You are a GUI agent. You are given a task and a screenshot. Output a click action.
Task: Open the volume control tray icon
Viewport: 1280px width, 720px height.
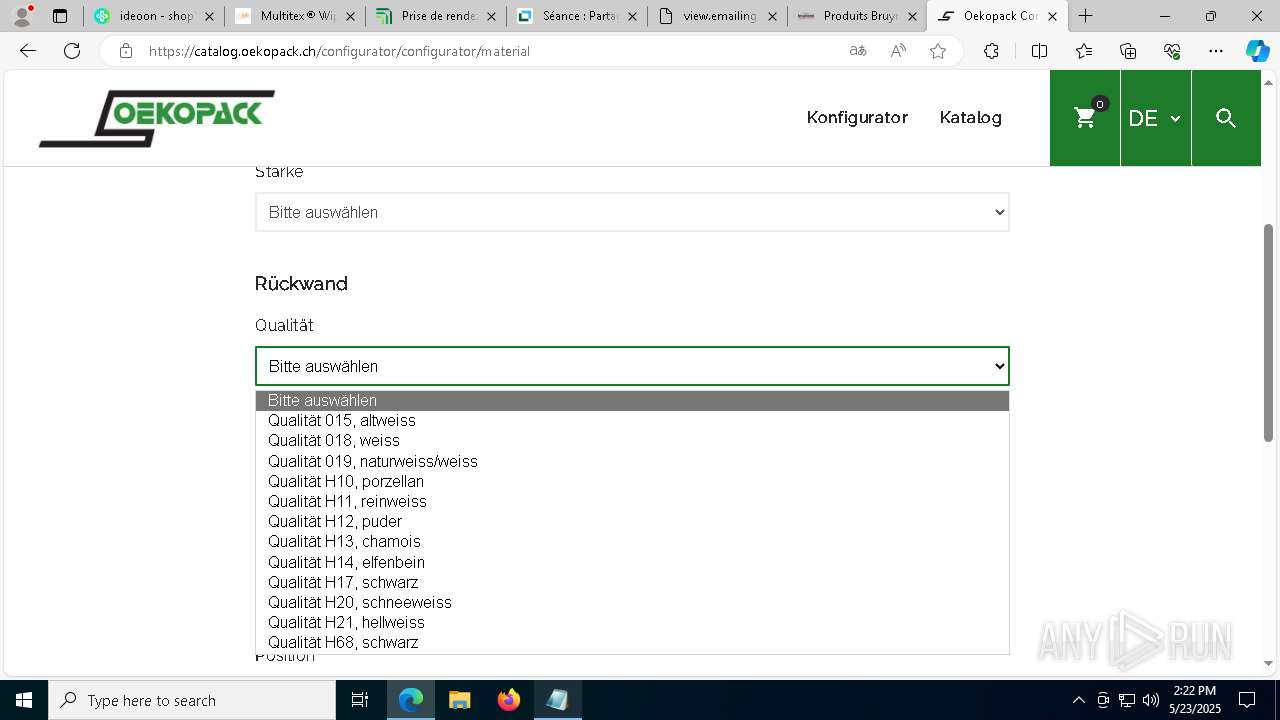pos(1151,700)
